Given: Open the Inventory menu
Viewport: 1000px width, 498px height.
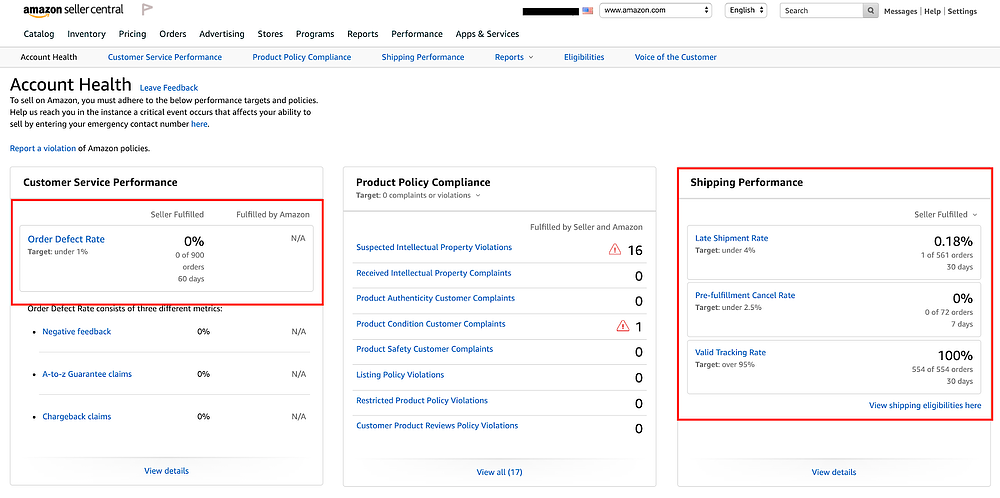Looking at the screenshot, I should (x=86, y=34).
